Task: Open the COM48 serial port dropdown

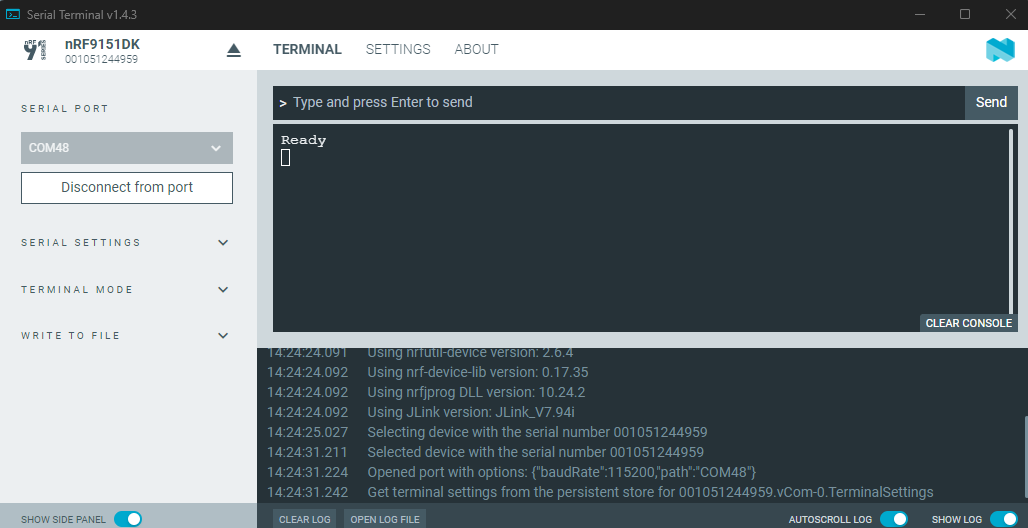Action: coord(127,148)
